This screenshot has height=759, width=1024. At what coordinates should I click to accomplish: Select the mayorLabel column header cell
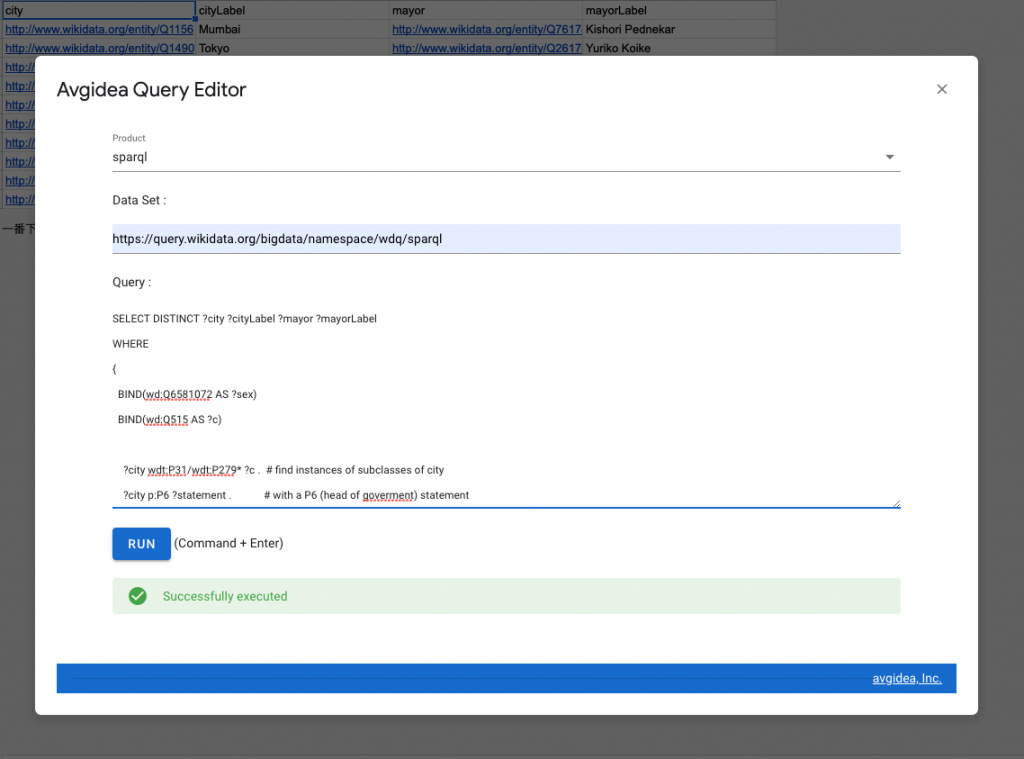click(678, 11)
